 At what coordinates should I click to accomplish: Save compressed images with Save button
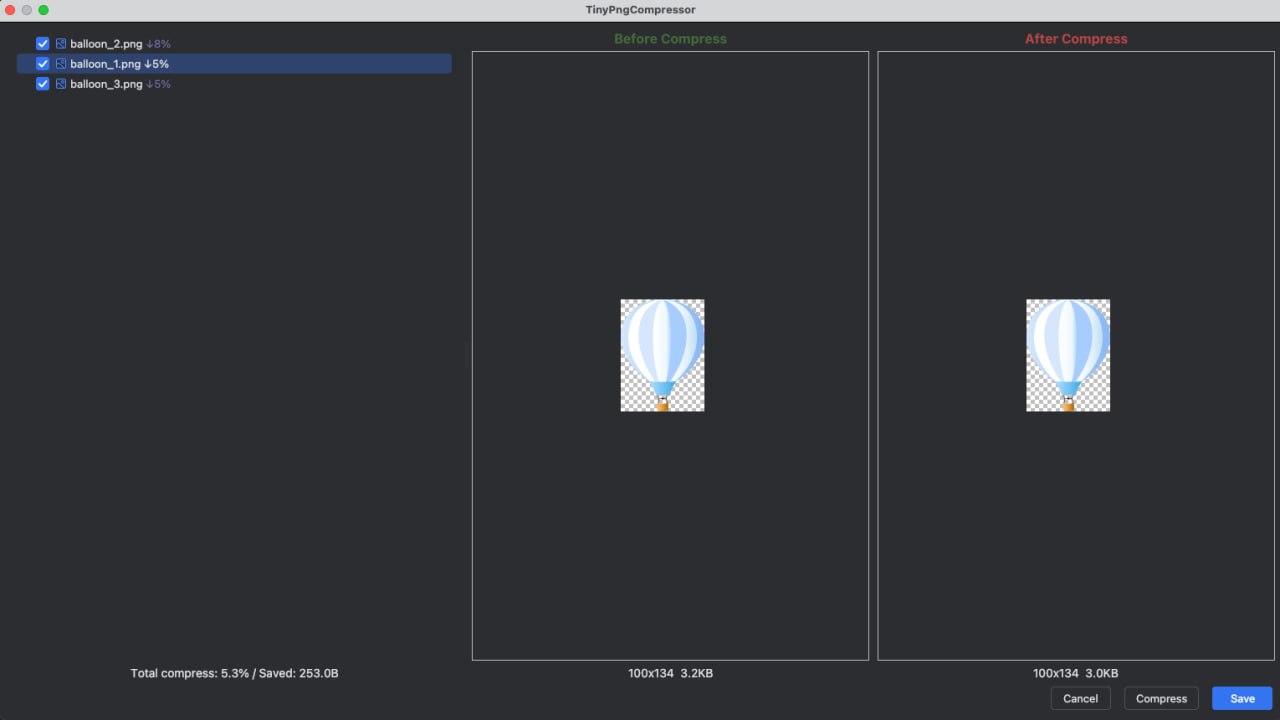[1242, 699]
